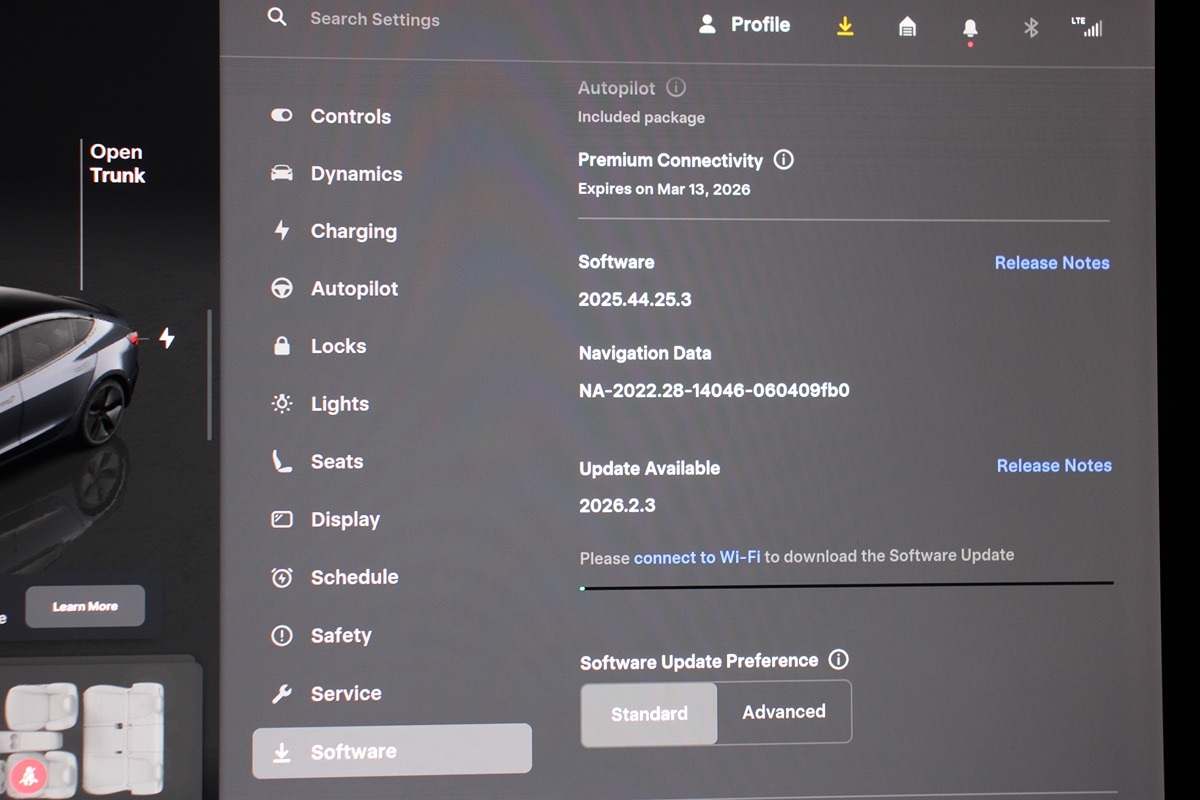Click Release Notes for current software
This screenshot has width=1200, height=800.
click(1052, 263)
